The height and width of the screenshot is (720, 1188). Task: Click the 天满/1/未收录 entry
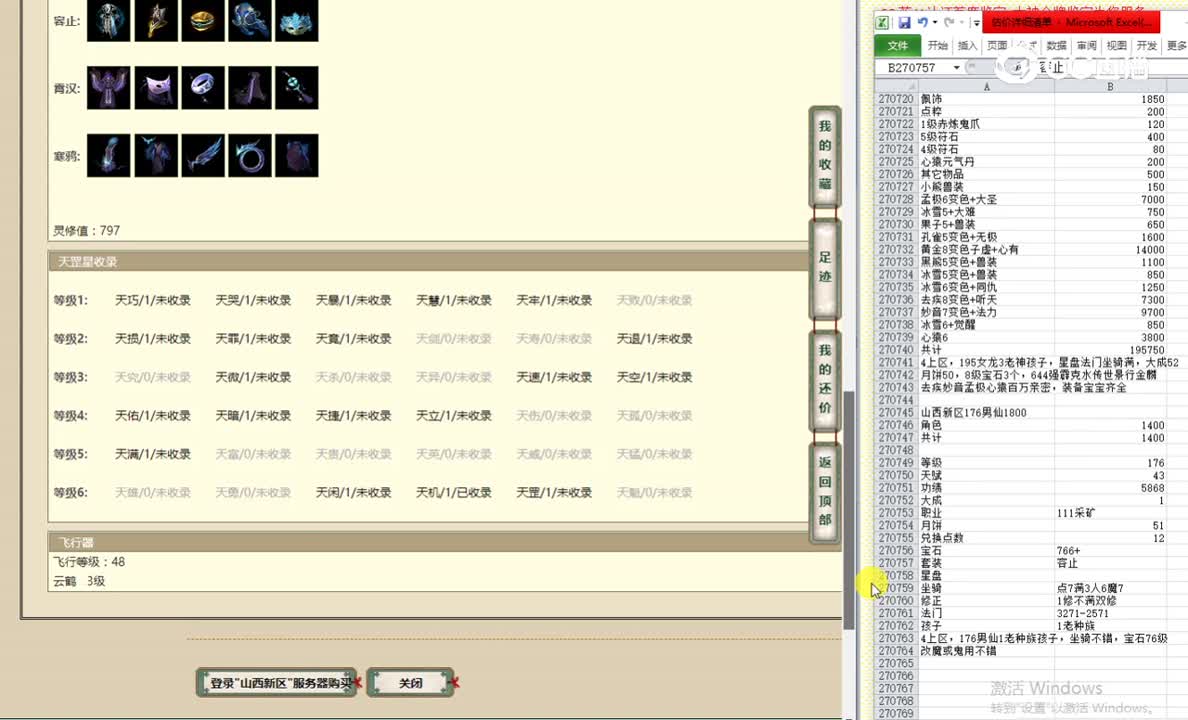[153, 454]
